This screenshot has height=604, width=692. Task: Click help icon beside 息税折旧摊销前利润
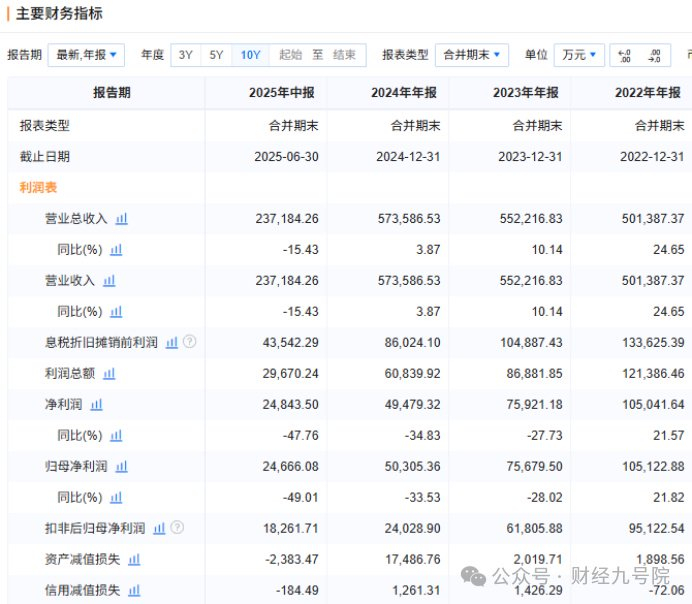pyautogui.click(x=189, y=342)
